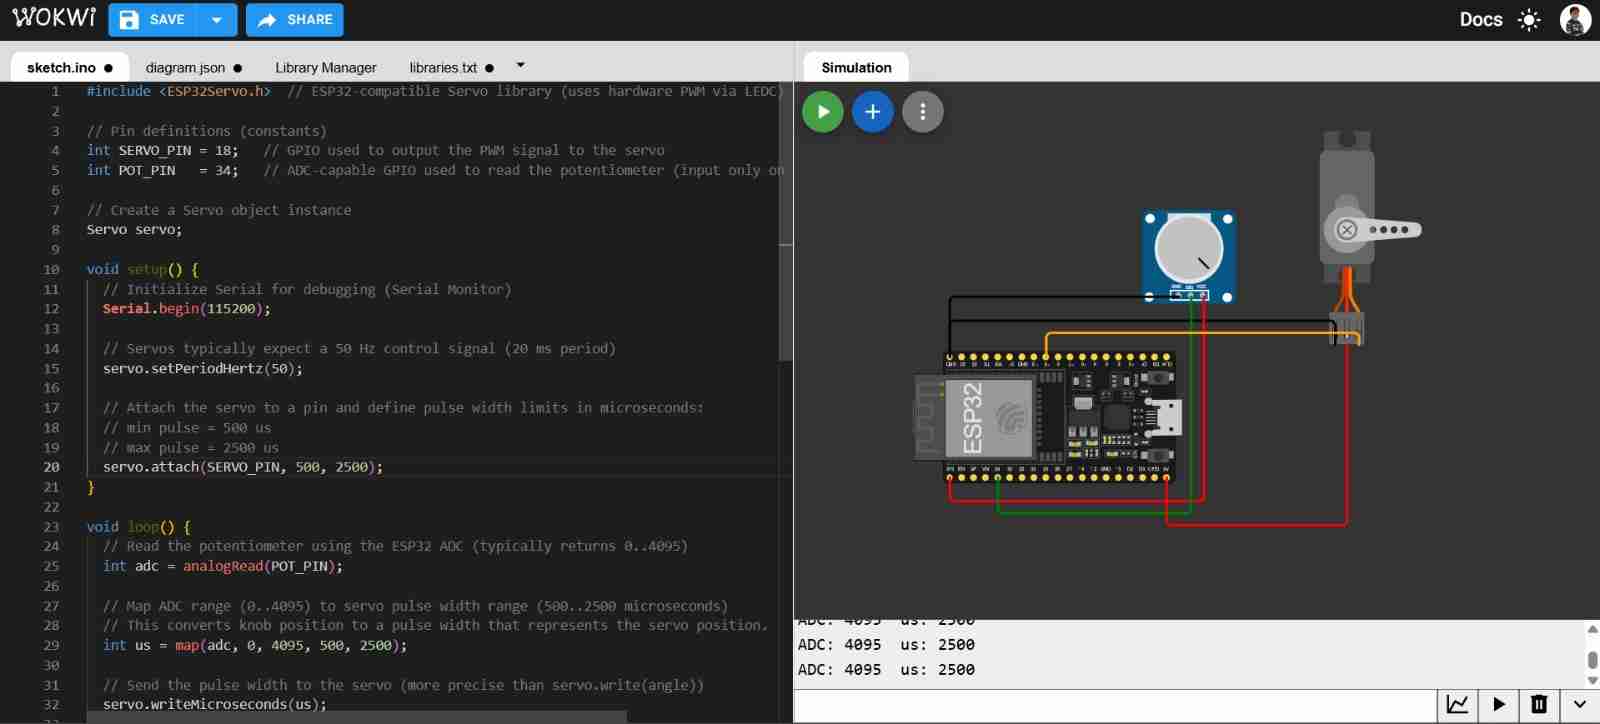Open the Docs link
Image resolution: width=1600 pixels, height=724 pixels.
(1481, 20)
